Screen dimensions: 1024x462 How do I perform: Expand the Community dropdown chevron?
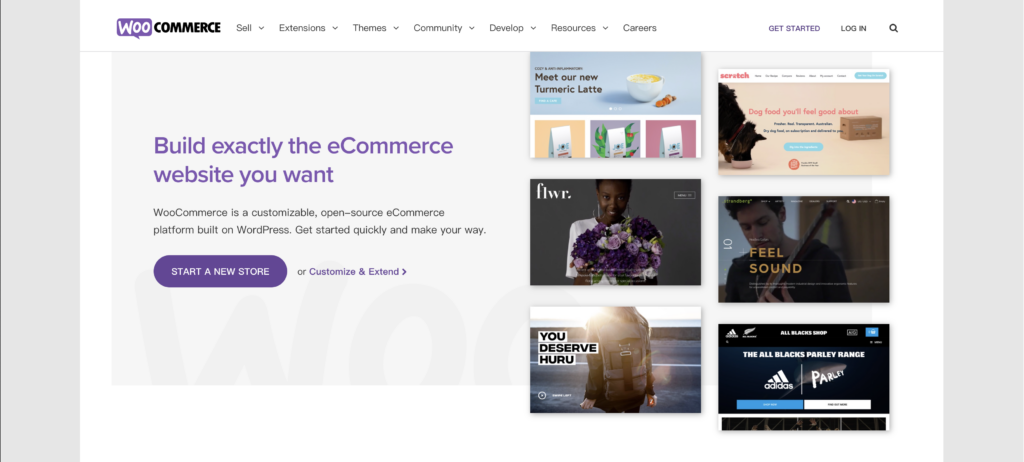point(472,28)
